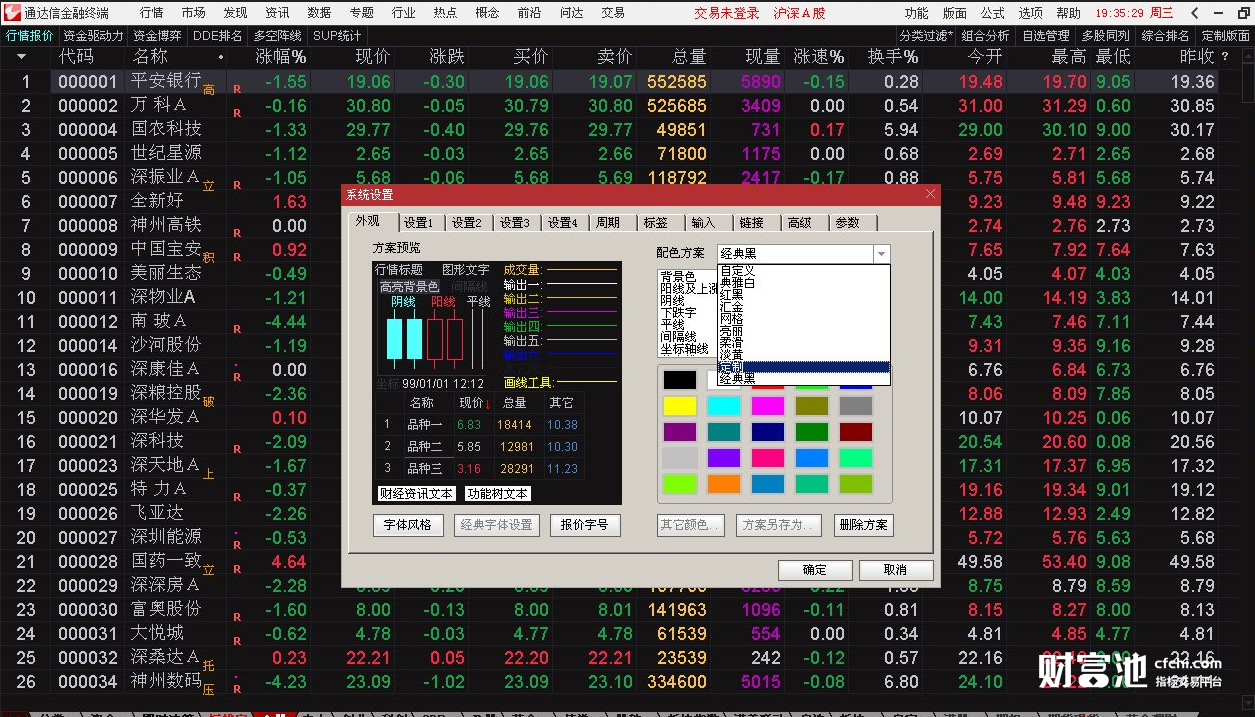This screenshot has width=1255, height=717.
Task: Switch to the 设置1 tab
Action: 418,223
